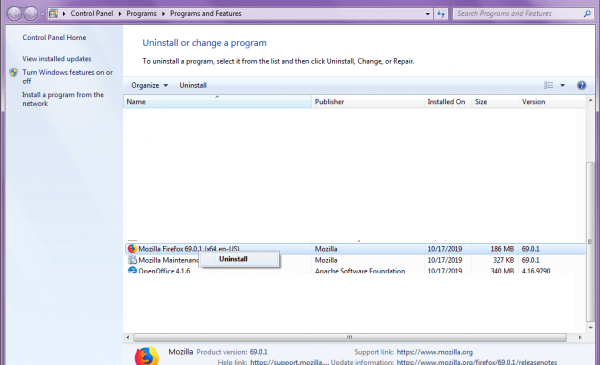Image resolution: width=600 pixels, height=365 pixels.
Task: Sort by the Publisher column header
Action: click(x=368, y=102)
